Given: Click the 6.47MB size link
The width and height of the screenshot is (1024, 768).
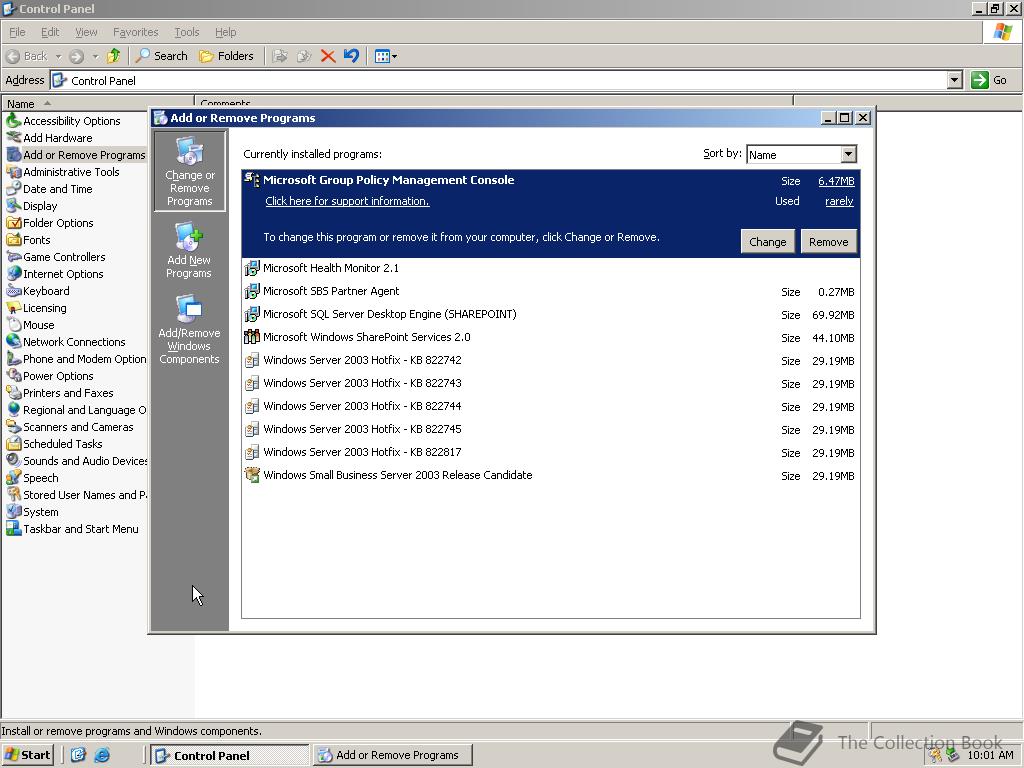Looking at the screenshot, I should (836, 181).
